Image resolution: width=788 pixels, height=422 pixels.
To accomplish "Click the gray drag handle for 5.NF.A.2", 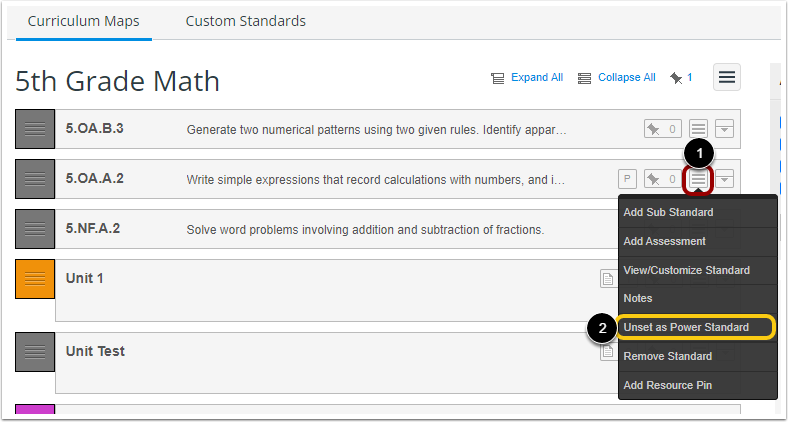I will point(35,229).
